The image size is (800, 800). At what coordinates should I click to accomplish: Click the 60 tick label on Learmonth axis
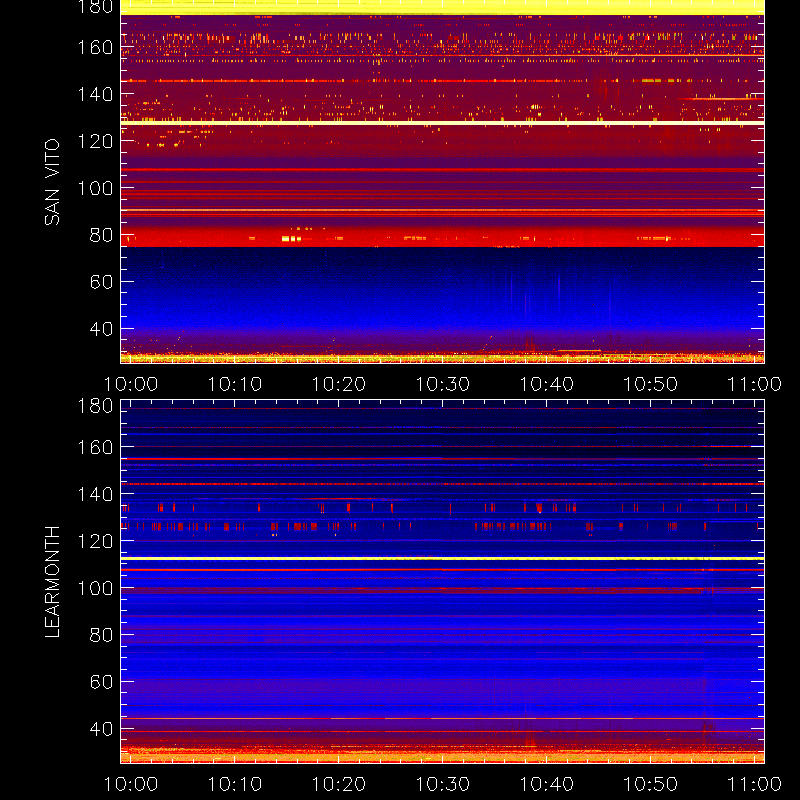pos(101,682)
